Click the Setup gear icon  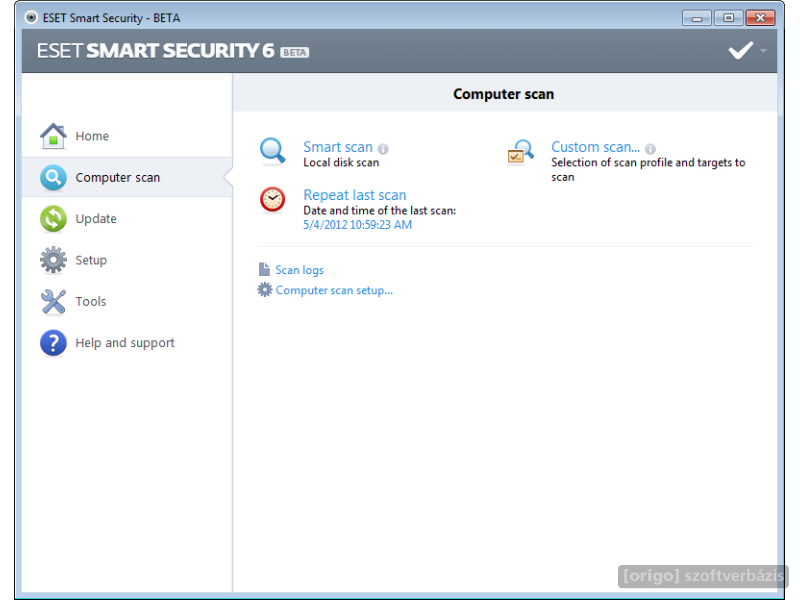53,260
